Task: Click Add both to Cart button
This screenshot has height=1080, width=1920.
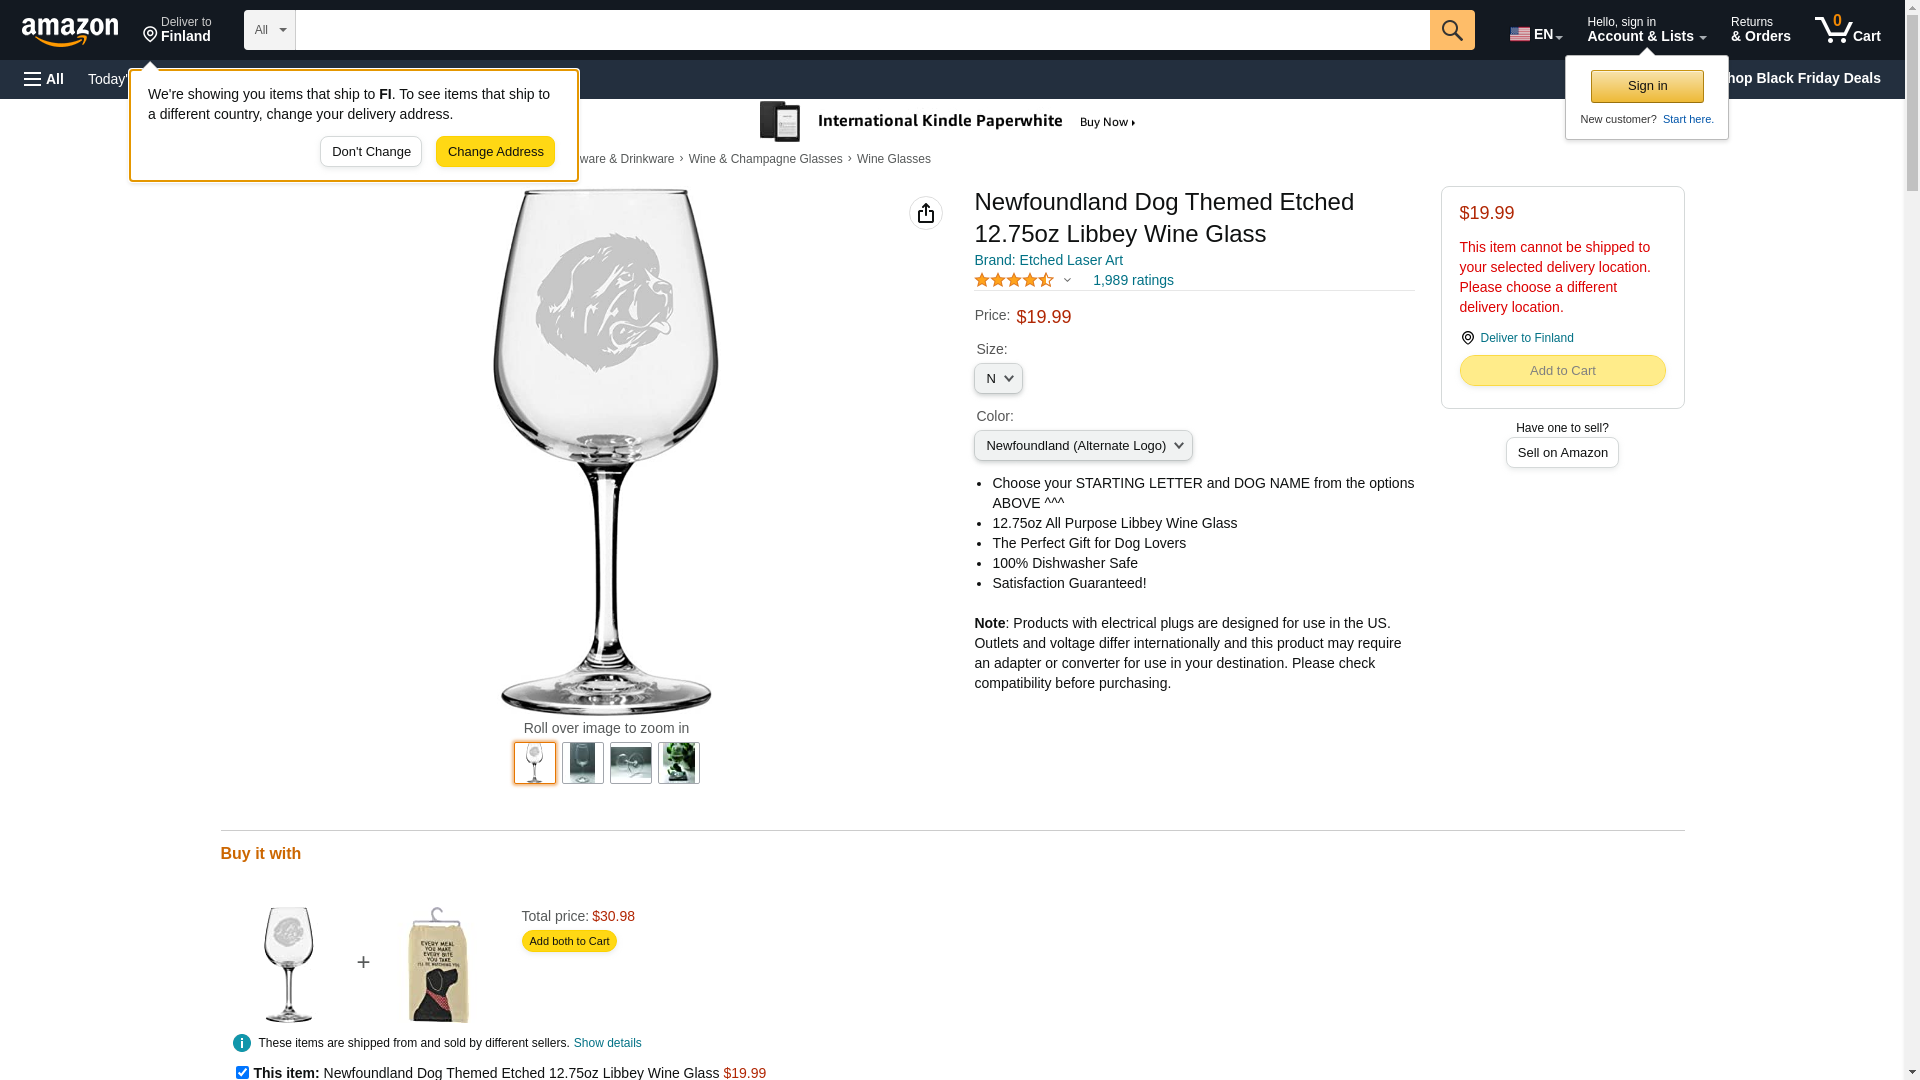Action: pyautogui.click(x=569, y=941)
